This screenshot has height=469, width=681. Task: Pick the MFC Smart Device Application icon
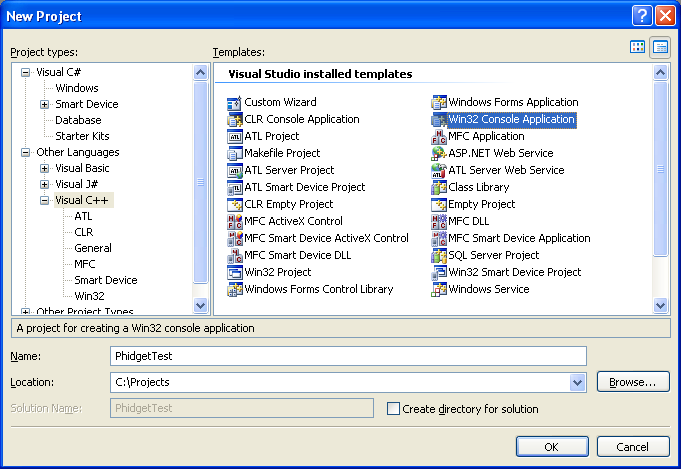tap(439, 238)
